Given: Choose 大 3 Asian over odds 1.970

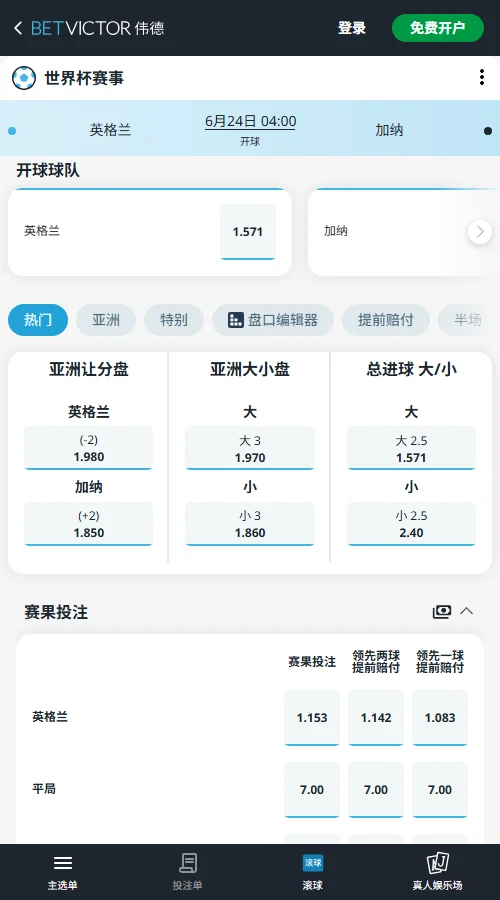Looking at the screenshot, I should [250, 448].
